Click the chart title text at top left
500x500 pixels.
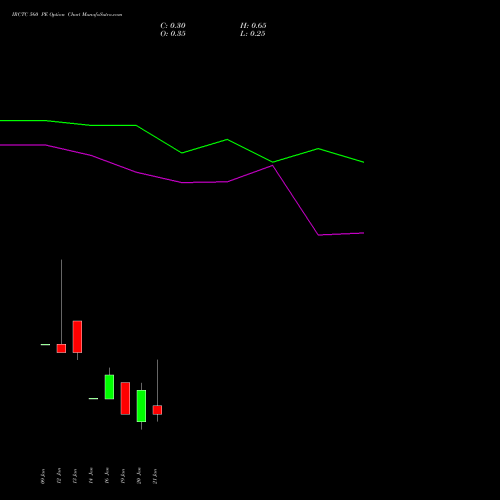[x=67, y=15]
